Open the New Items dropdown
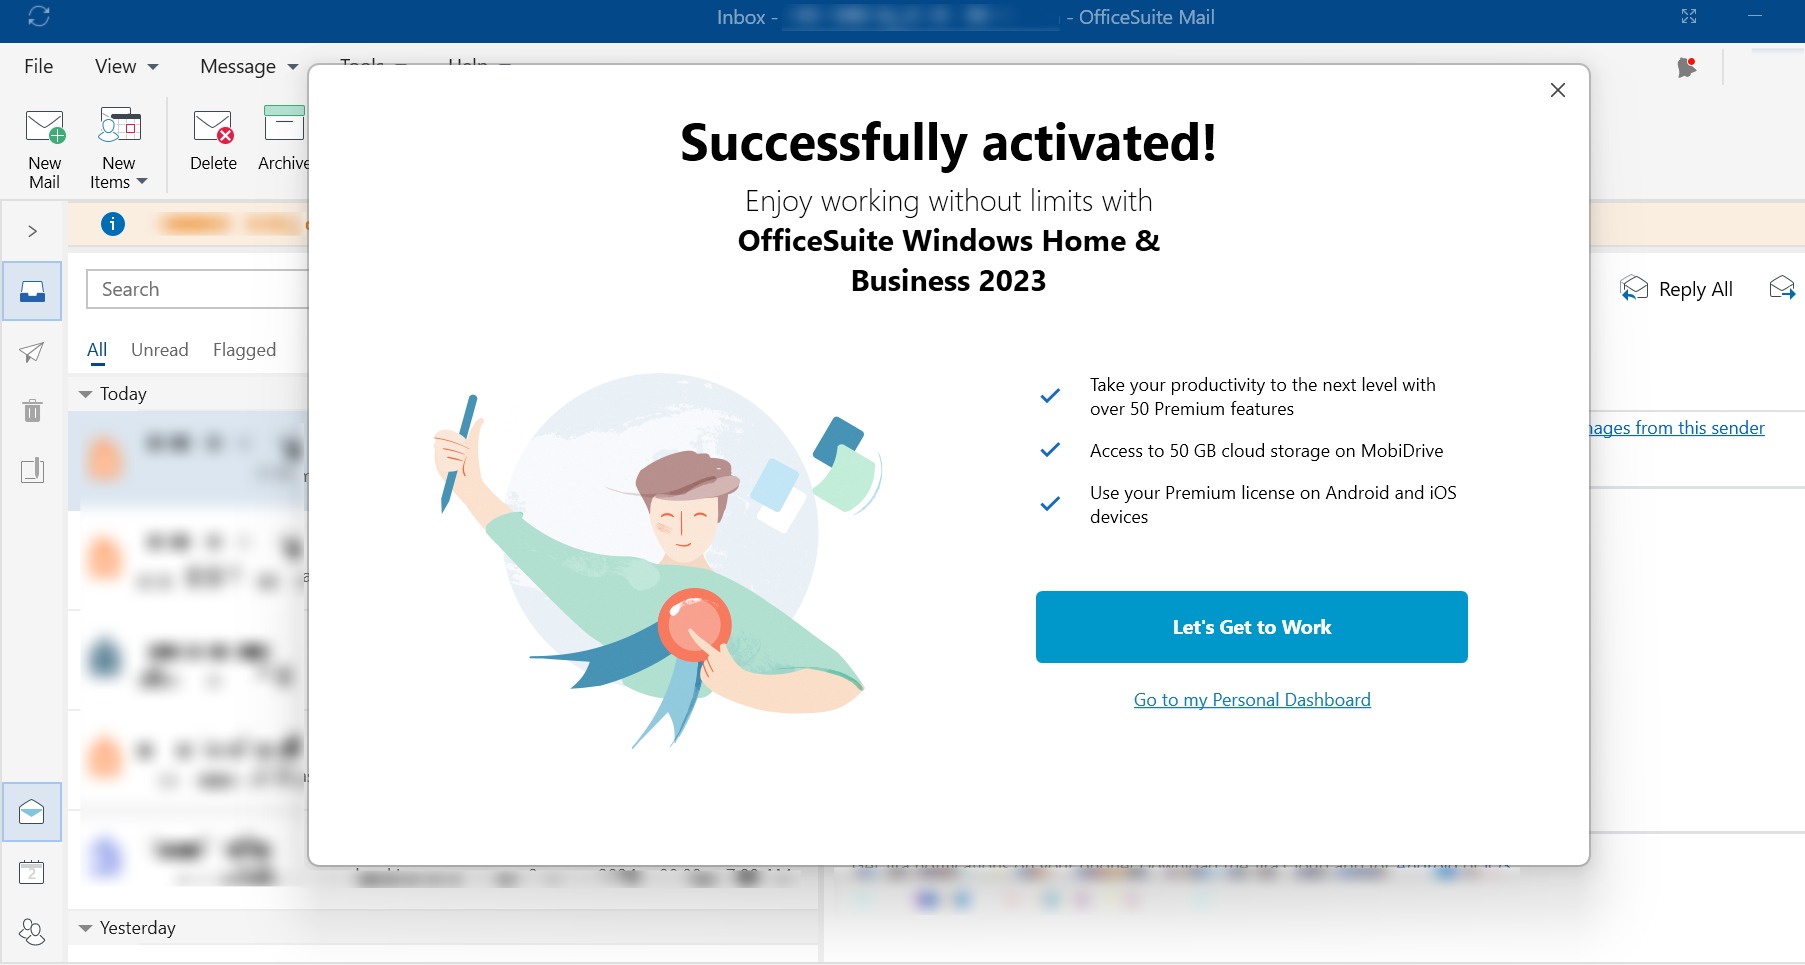Viewport: 1805px width, 965px height. pyautogui.click(x=119, y=145)
